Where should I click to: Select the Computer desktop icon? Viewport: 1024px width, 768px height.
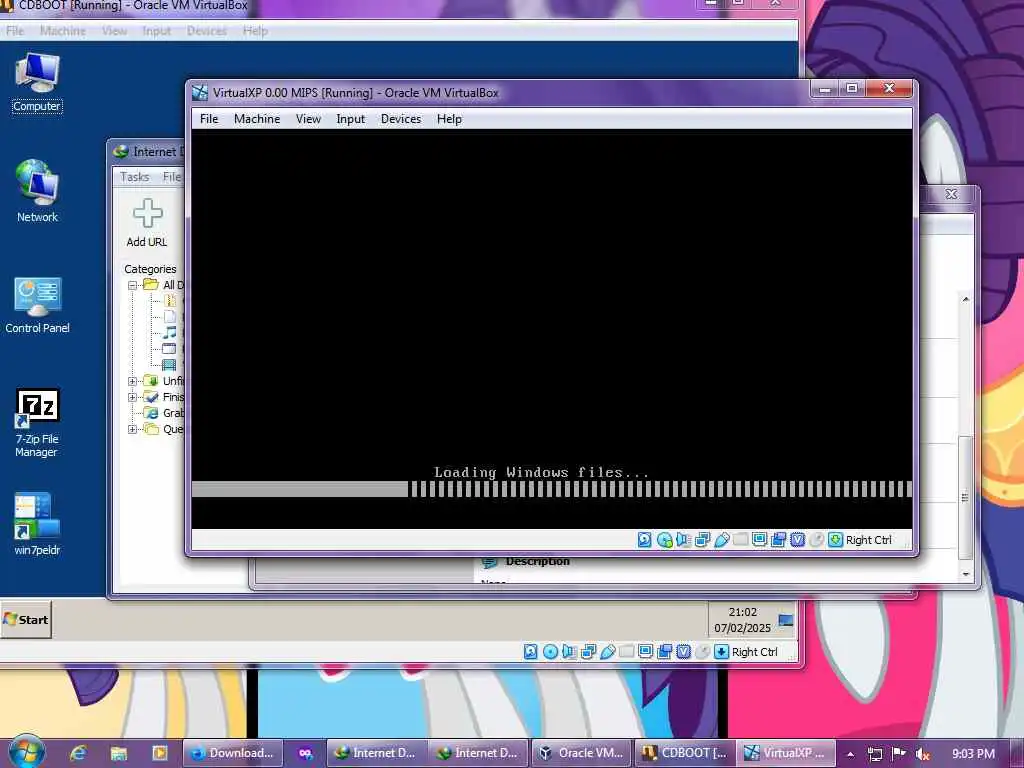pyautogui.click(x=37, y=84)
